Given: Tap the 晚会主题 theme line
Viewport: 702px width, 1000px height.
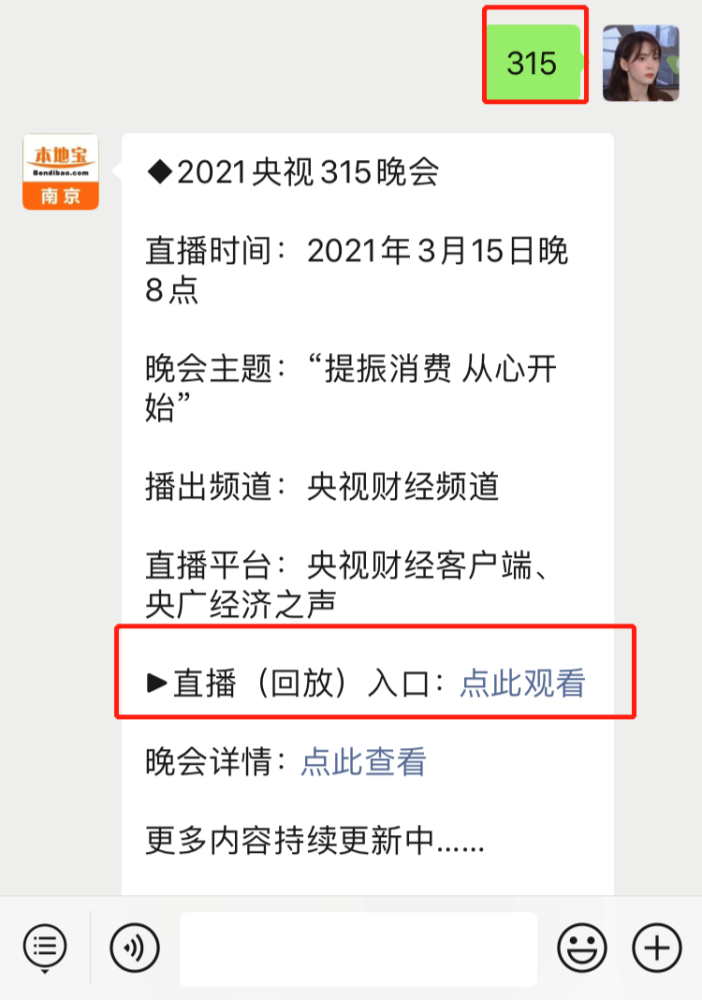Looking at the screenshot, I should [x=351, y=388].
